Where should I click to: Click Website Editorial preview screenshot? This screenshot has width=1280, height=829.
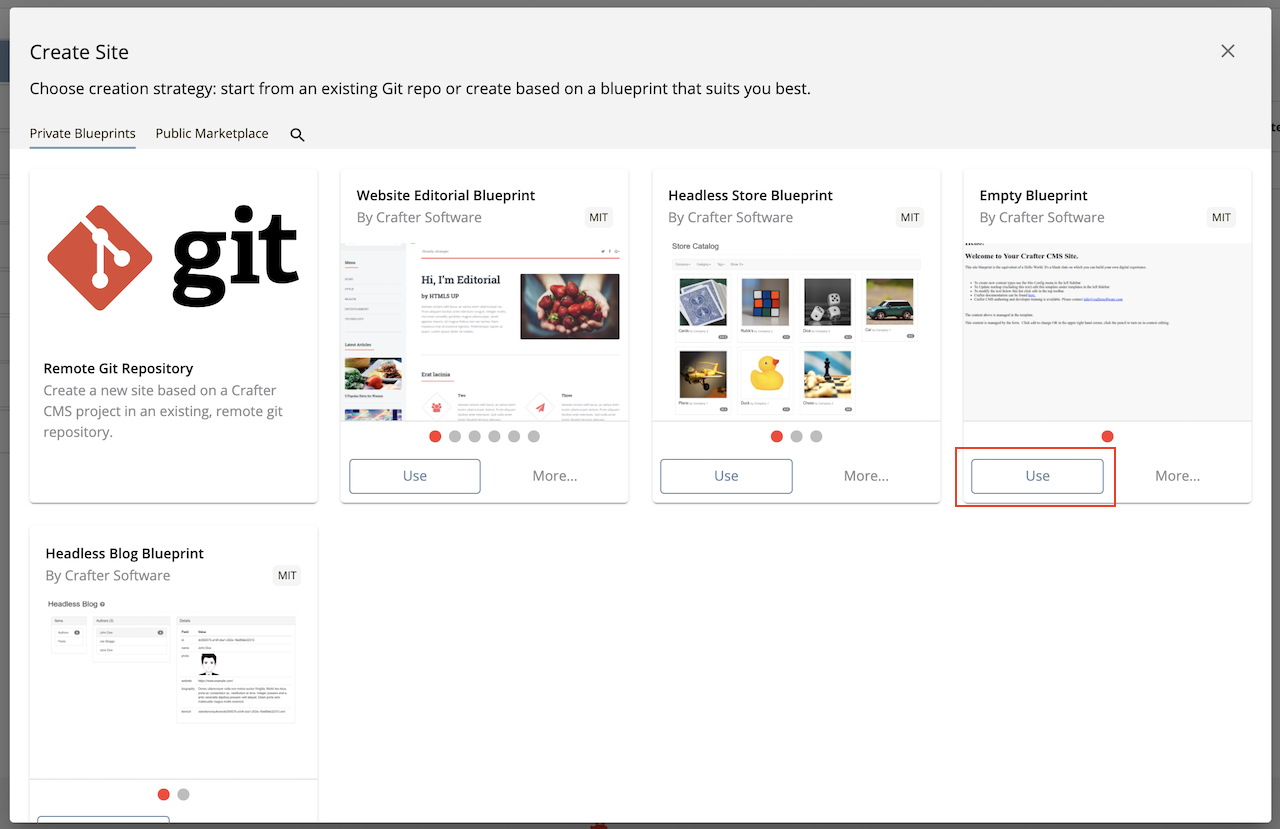[485, 331]
